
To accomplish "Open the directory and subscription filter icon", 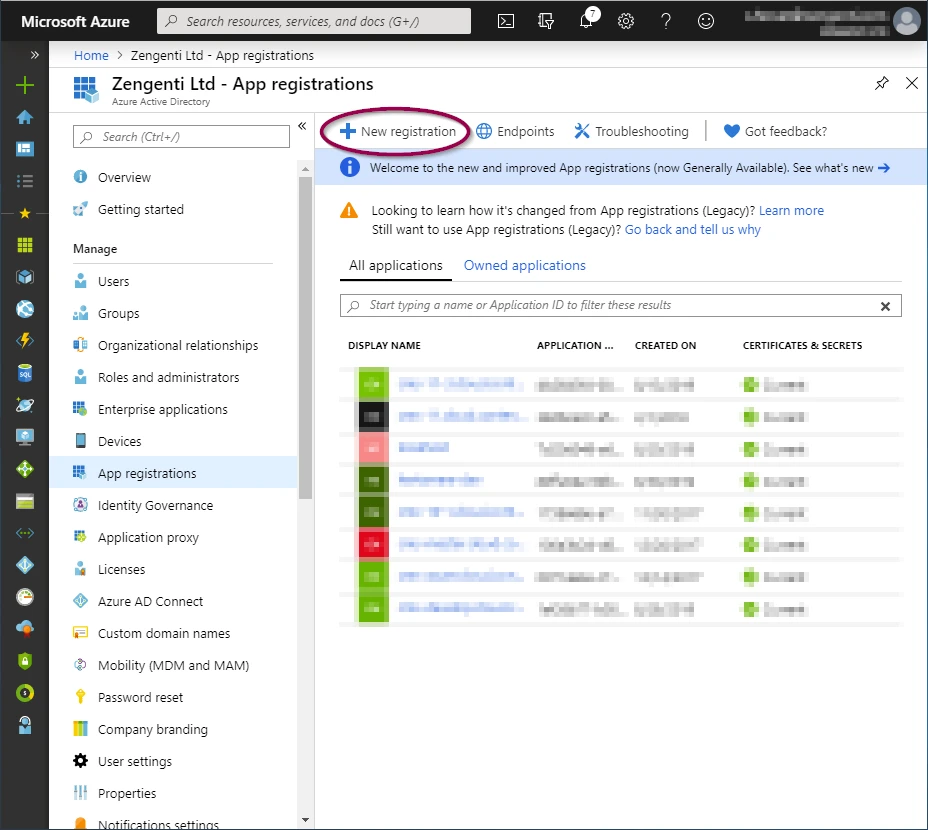I will point(546,20).
